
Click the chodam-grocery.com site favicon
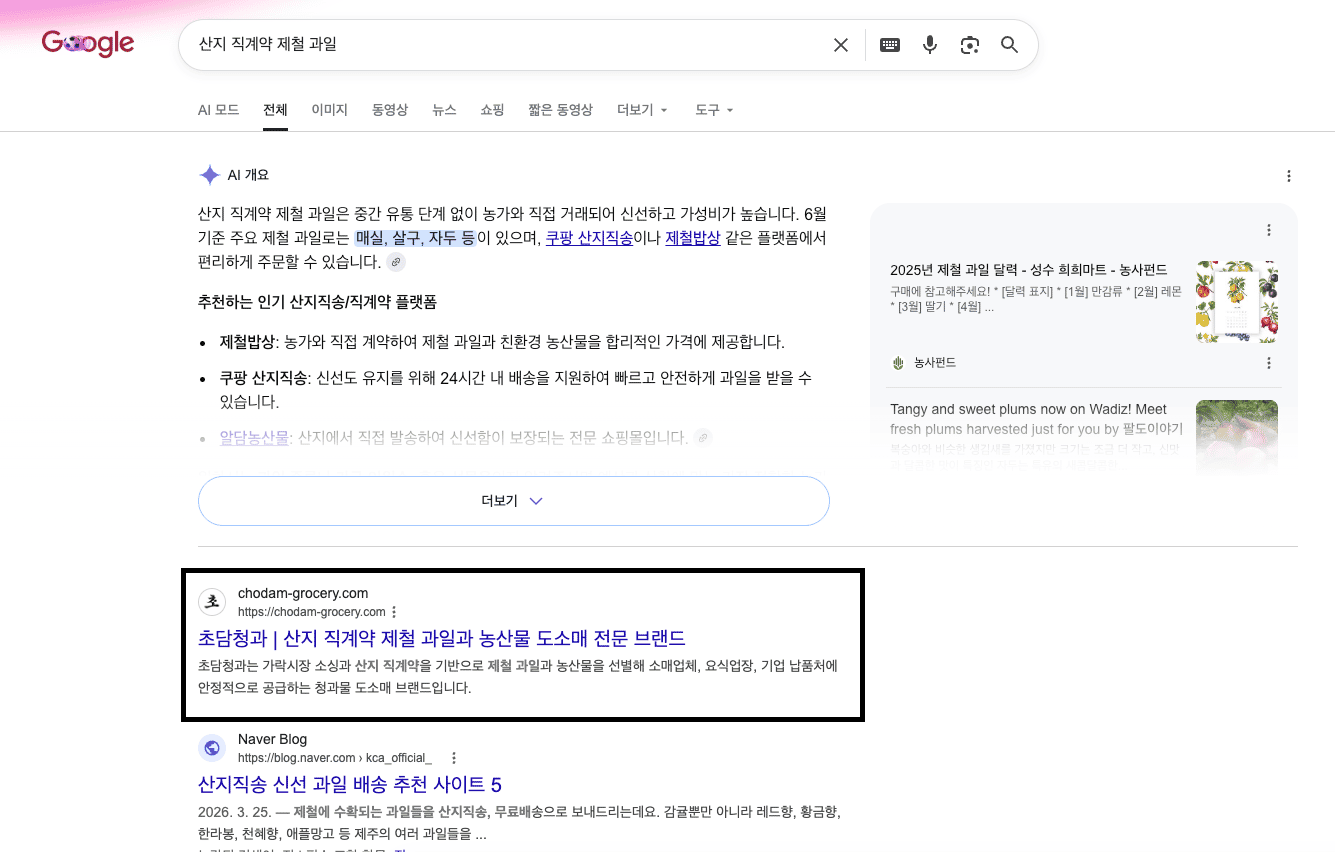click(212, 602)
